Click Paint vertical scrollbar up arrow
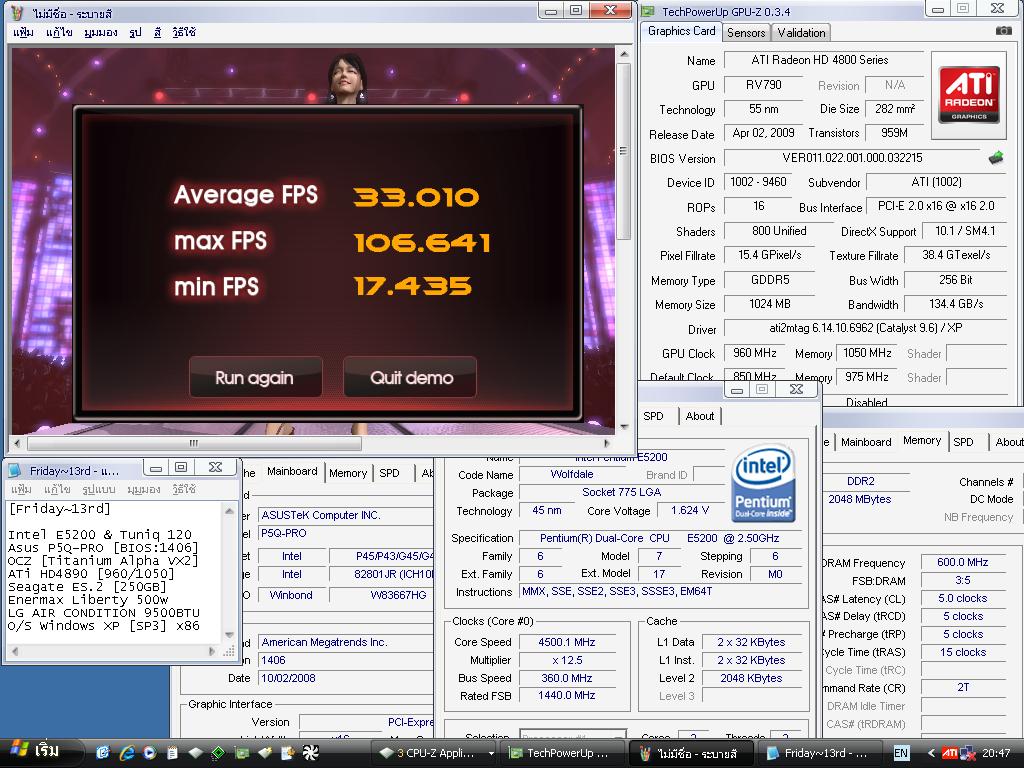 [x=624, y=54]
